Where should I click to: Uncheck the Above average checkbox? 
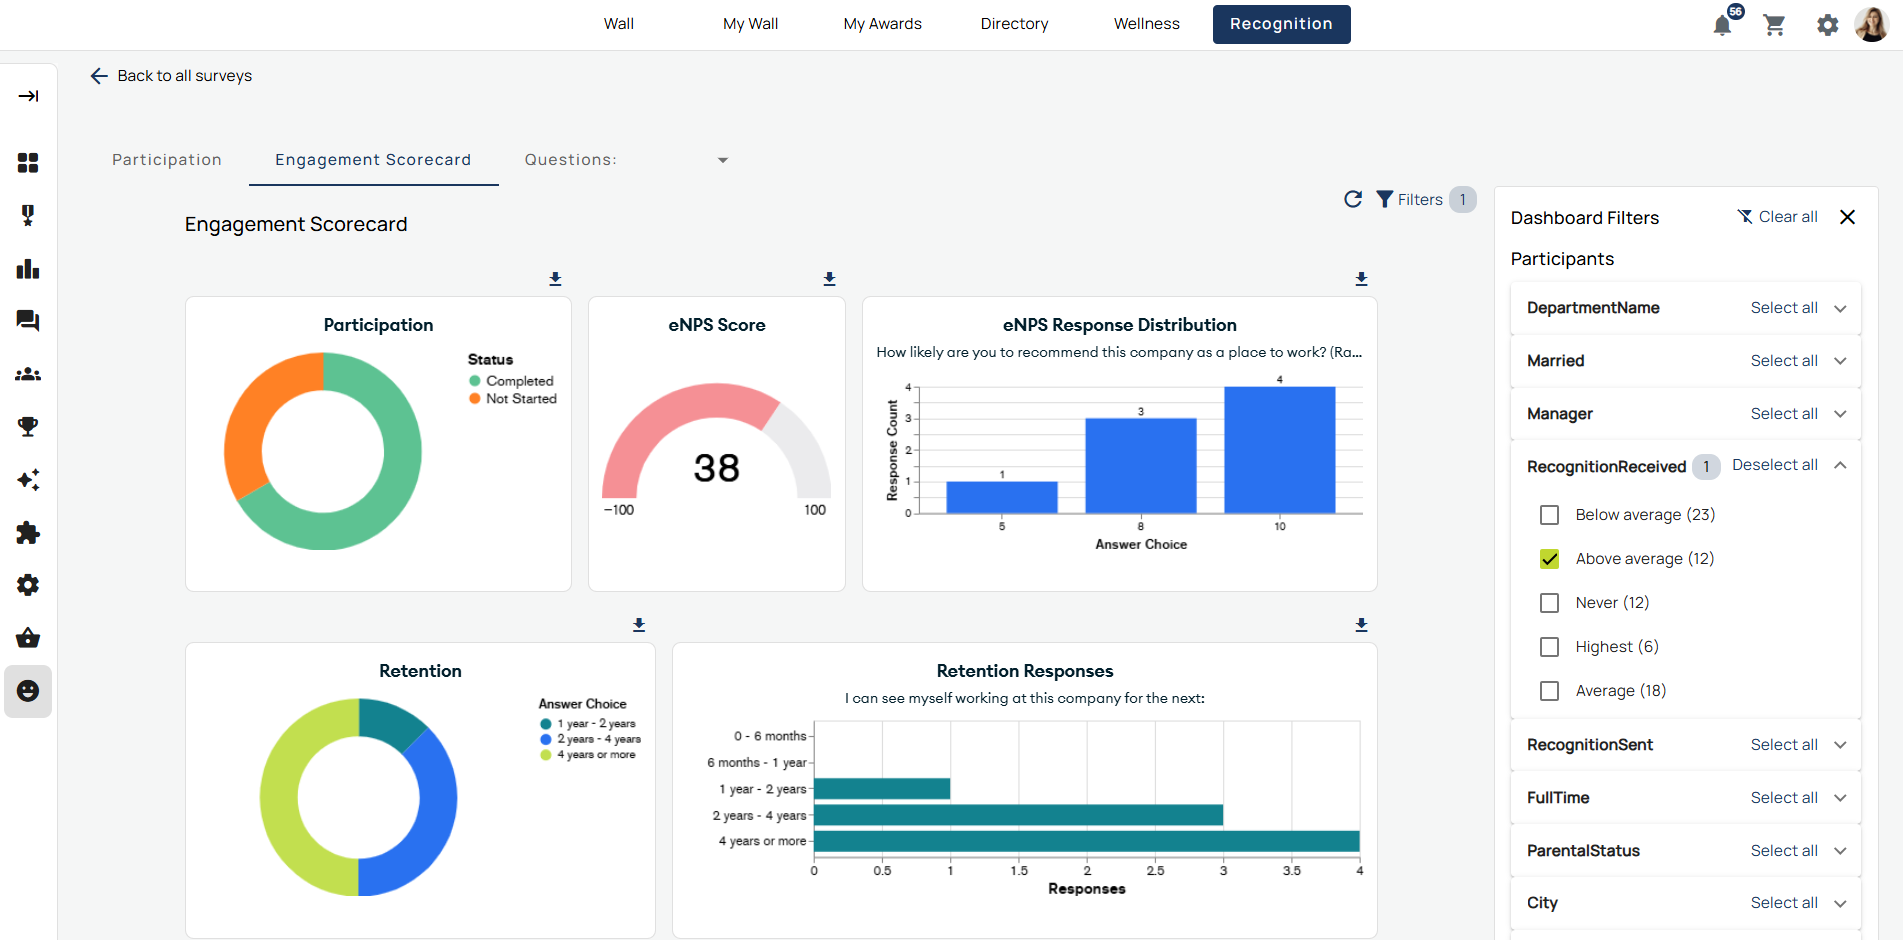pyautogui.click(x=1550, y=559)
